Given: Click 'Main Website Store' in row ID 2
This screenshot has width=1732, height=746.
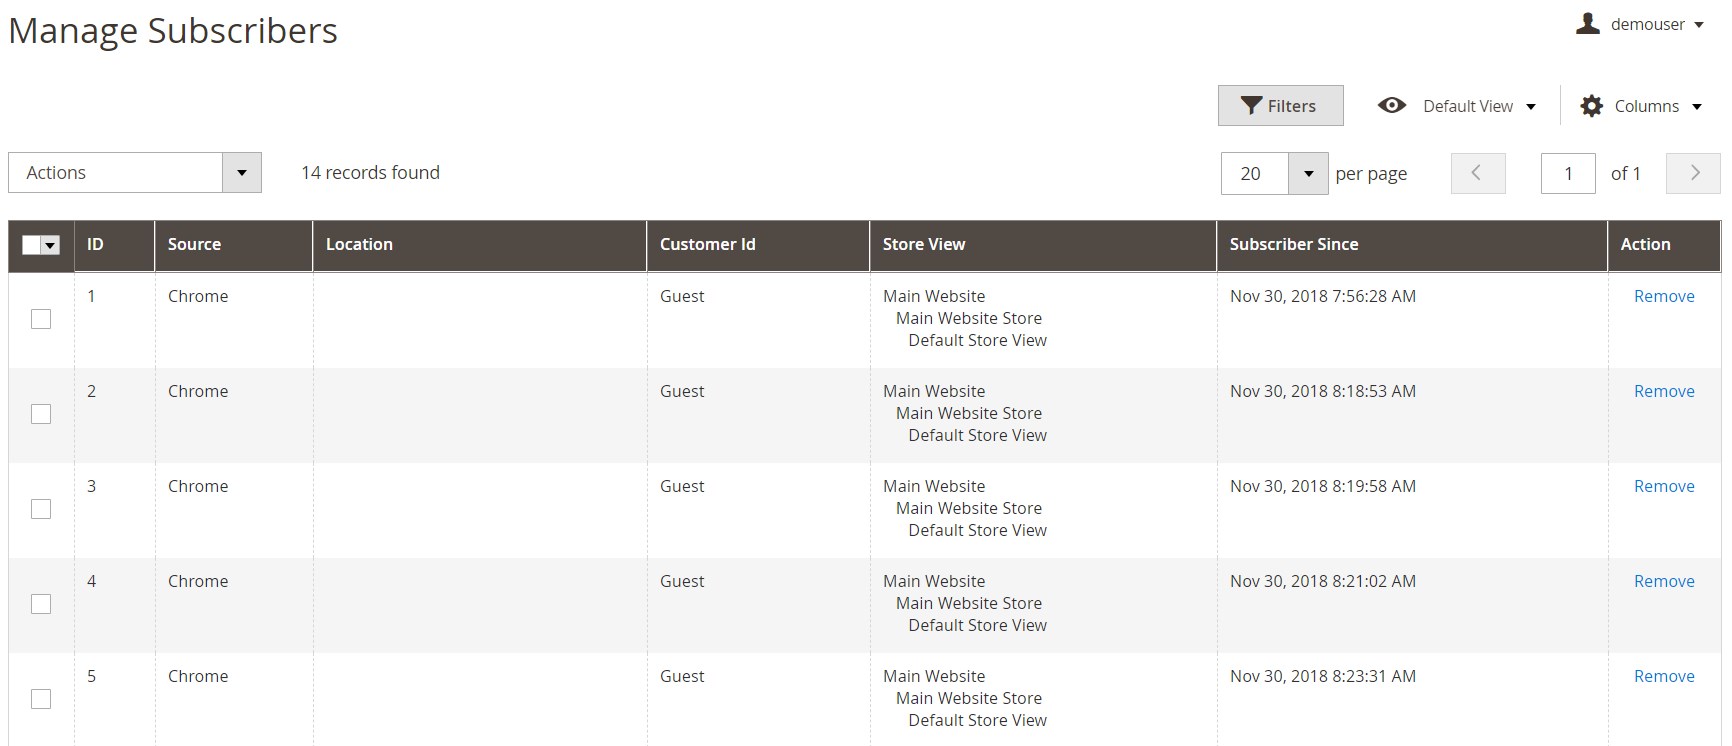Looking at the screenshot, I should pos(969,413).
